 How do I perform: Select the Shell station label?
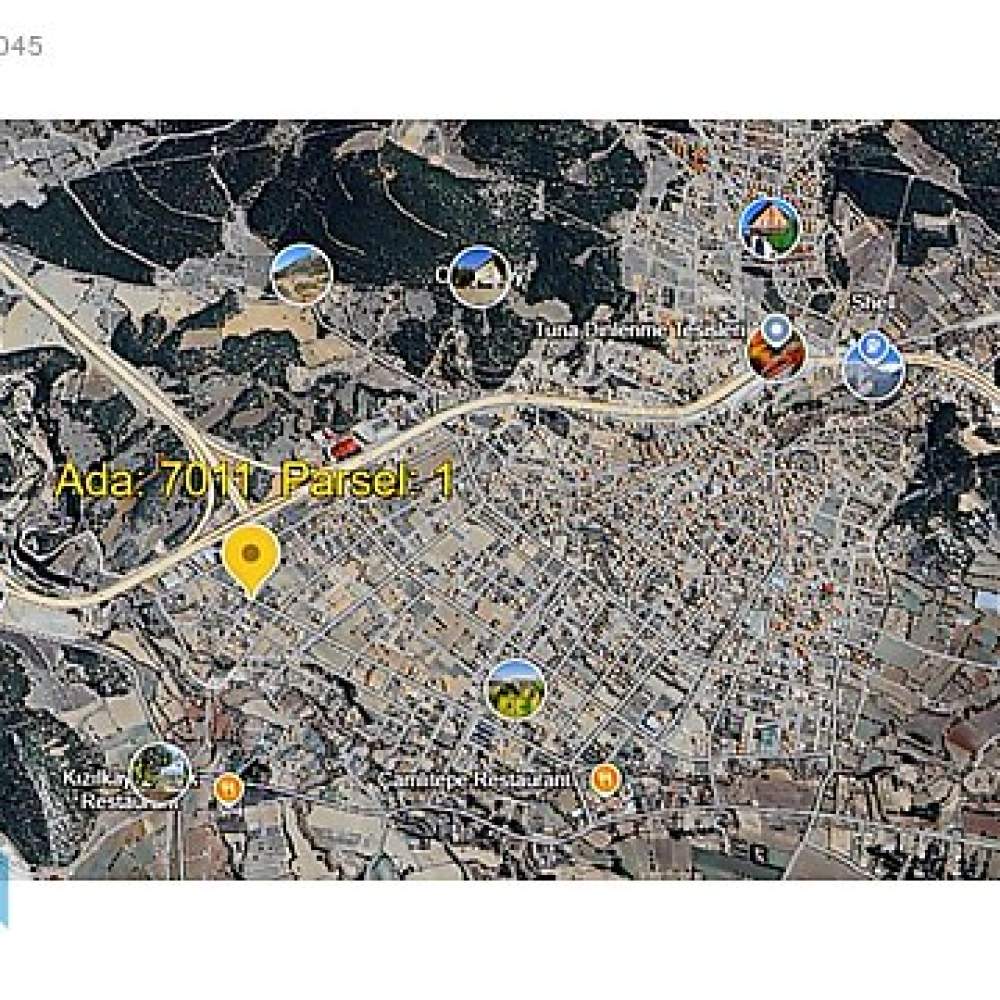coord(874,302)
